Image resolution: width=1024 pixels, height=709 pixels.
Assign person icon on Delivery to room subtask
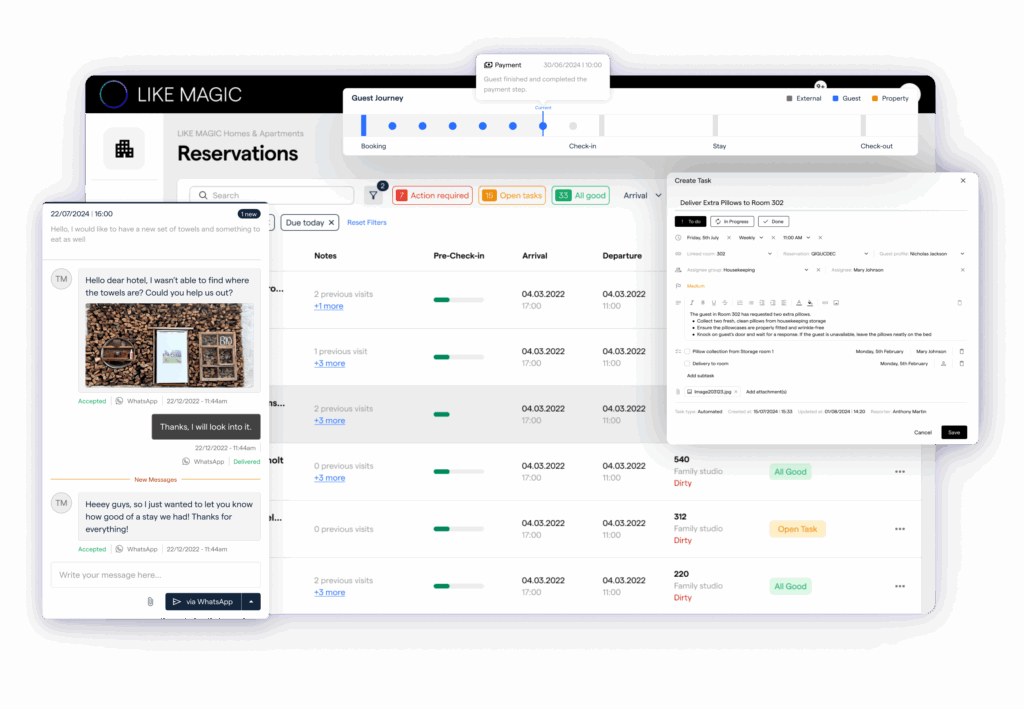click(943, 364)
